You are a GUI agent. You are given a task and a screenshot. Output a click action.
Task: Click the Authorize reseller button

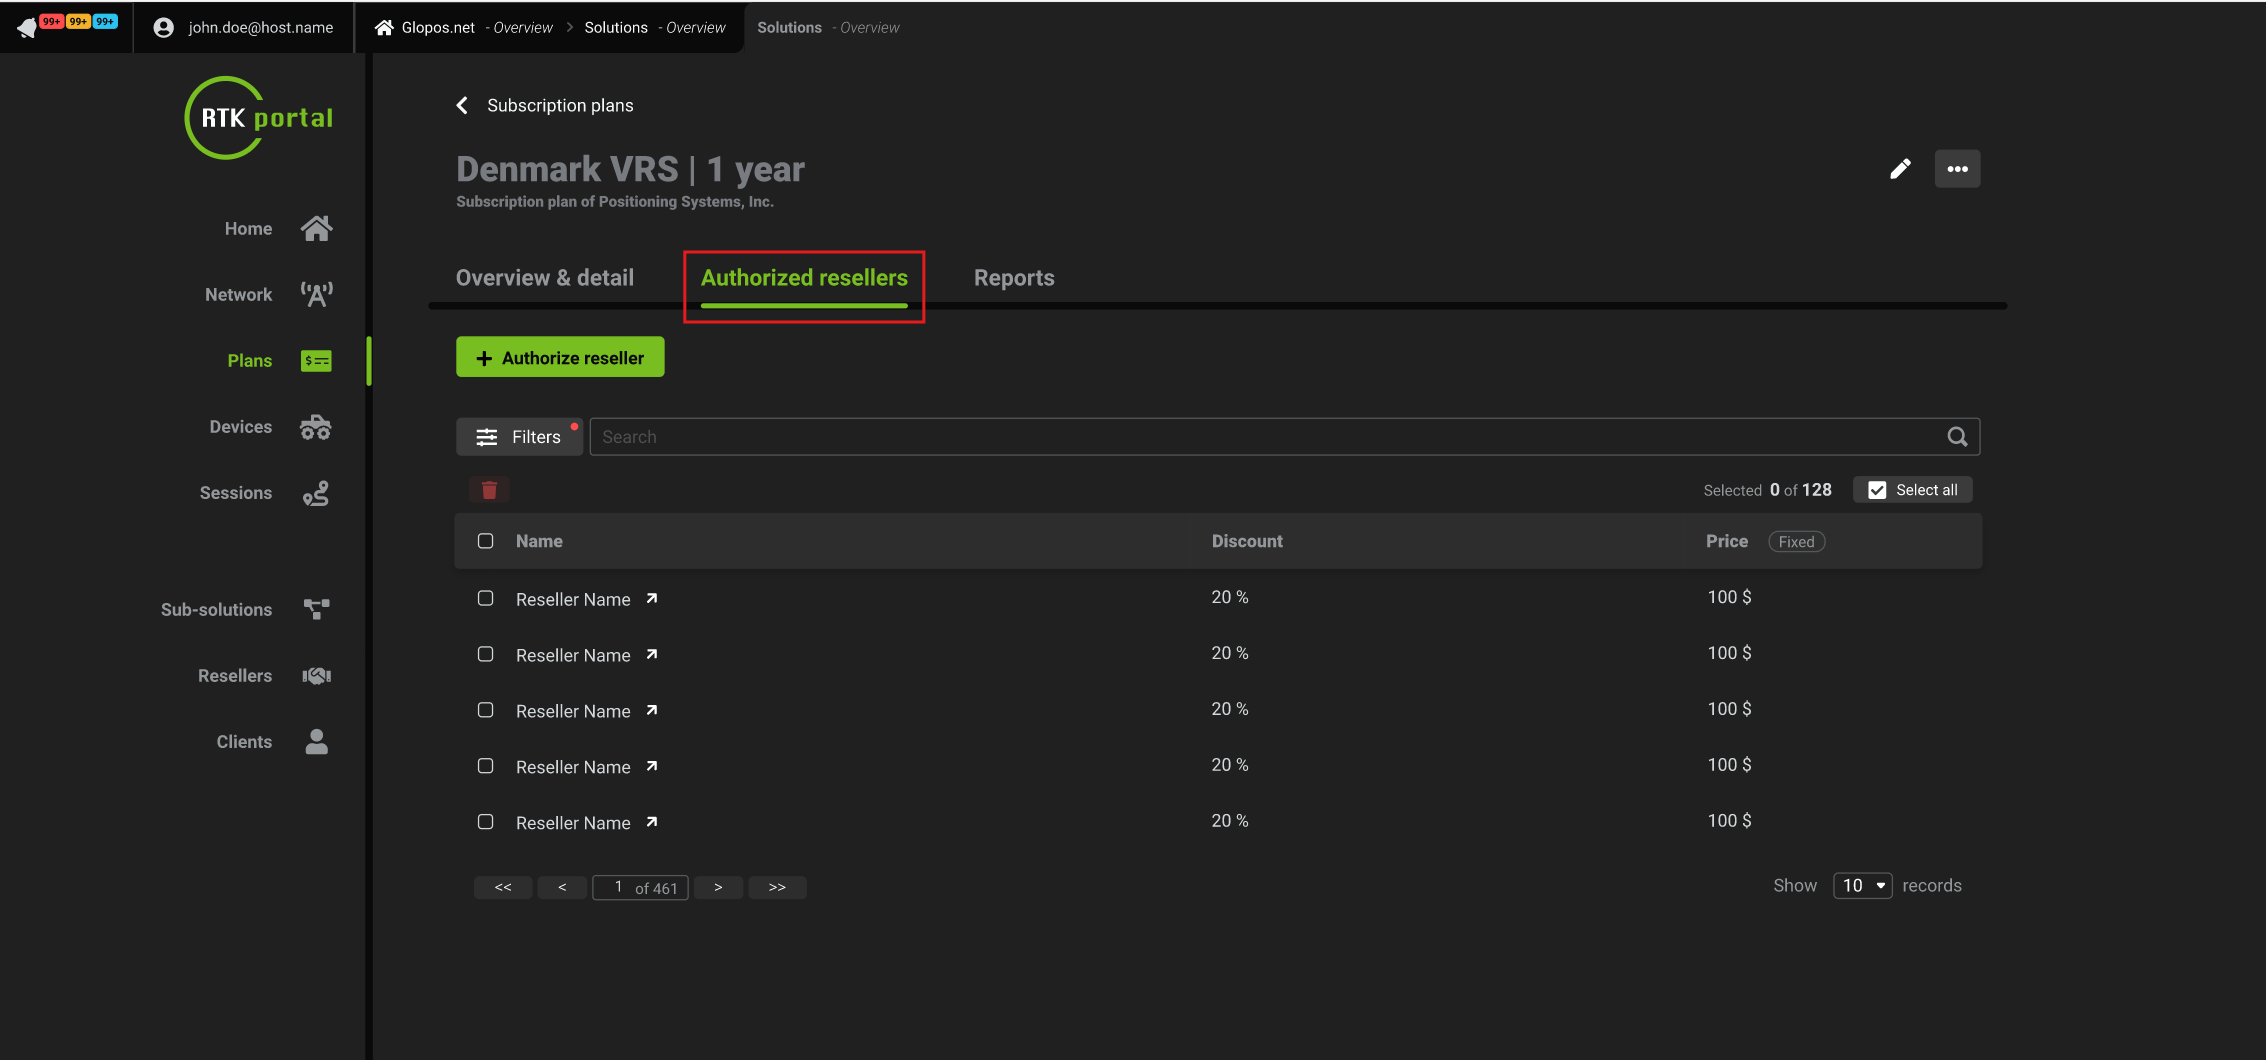[560, 358]
